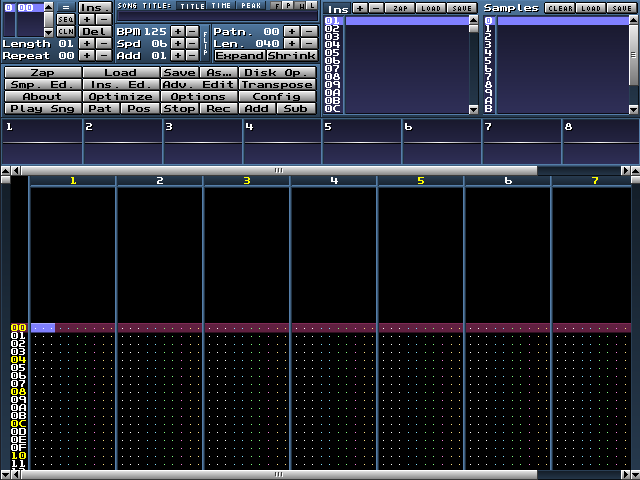Toggle Rec record mode

click(218, 108)
